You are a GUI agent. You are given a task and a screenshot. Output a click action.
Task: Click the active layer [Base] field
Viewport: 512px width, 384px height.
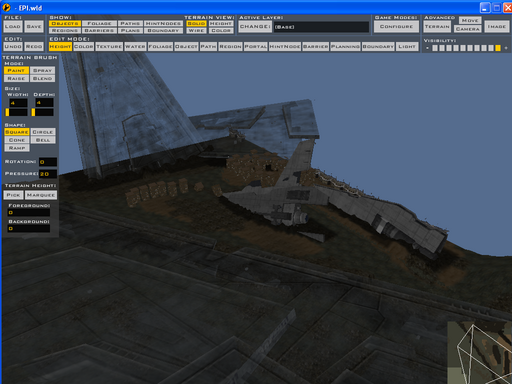click(x=321, y=27)
